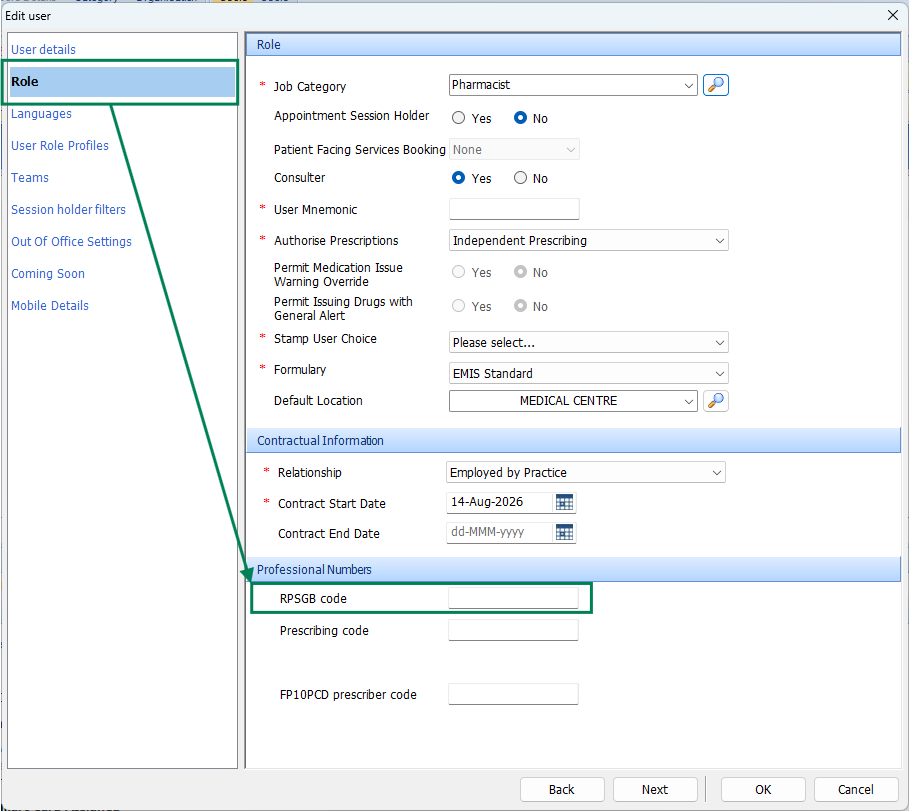Click the Contract End Date text field

500,532
